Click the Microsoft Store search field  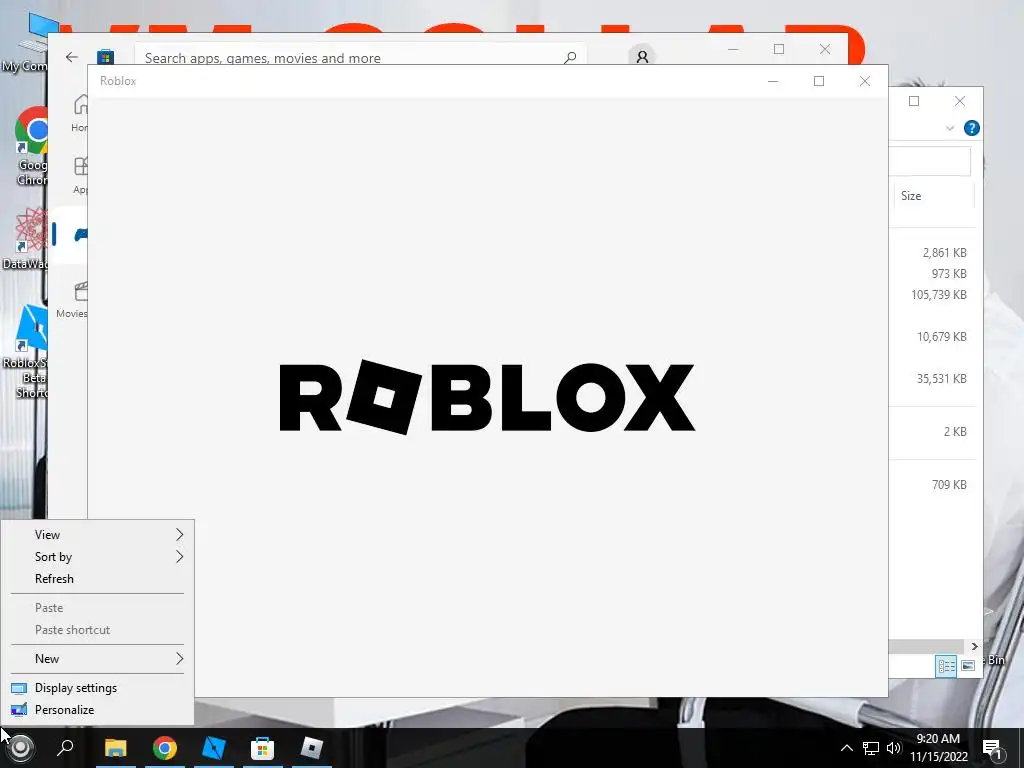pos(360,54)
